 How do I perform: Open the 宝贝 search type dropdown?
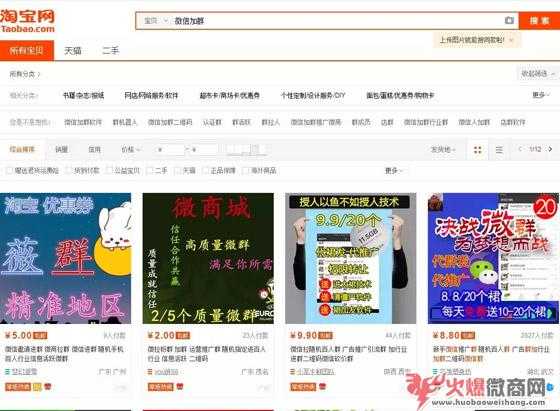155,21
